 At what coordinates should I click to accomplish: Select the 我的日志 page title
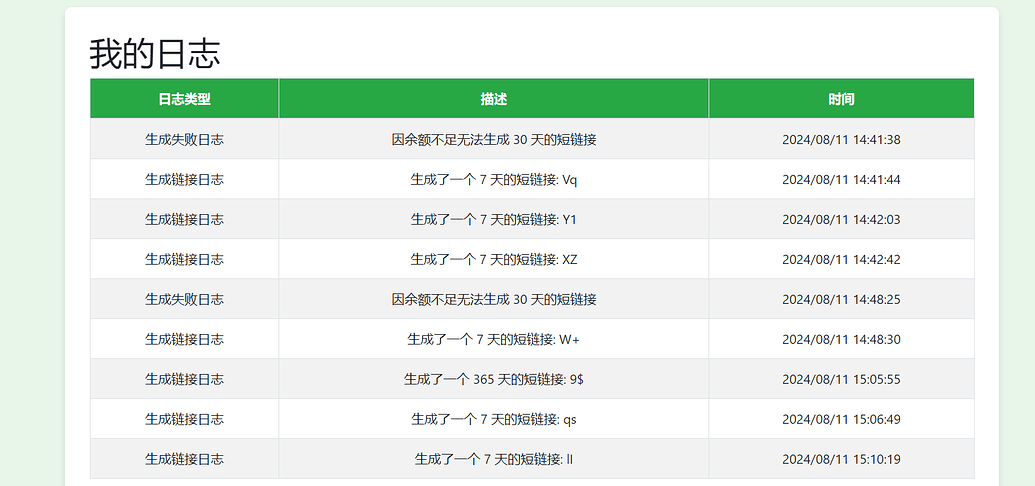155,53
